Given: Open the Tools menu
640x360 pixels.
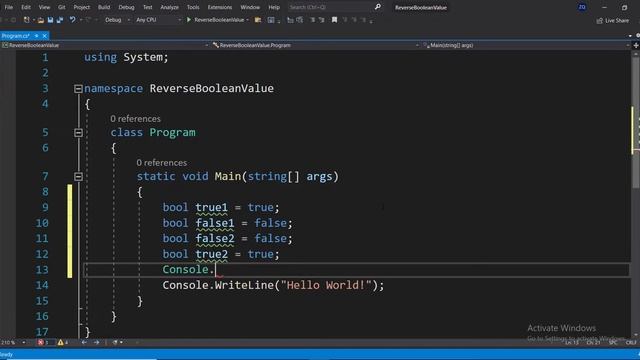Looking at the screenshot, I should click(193, 7).
